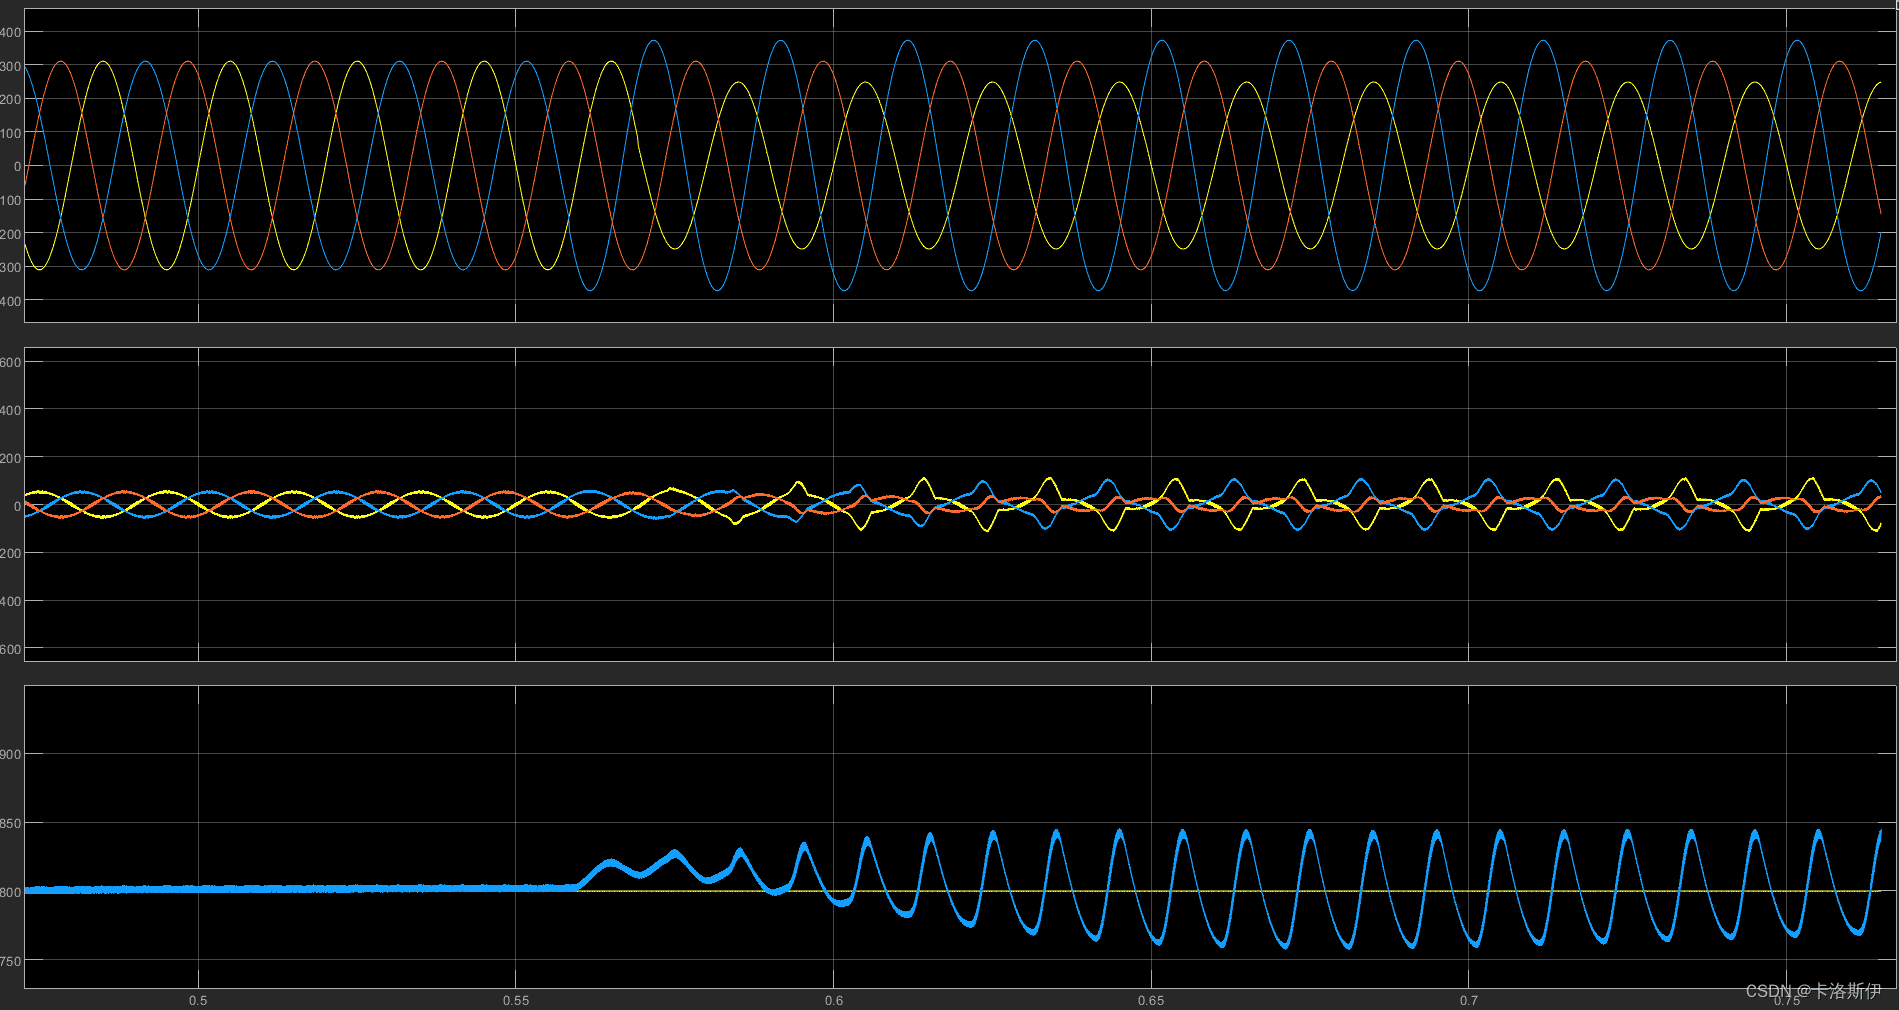Click the 900 y-axis label on DC voltage plot
The height and width of the screenshot is (1010, 1899).
click(10, 754)
